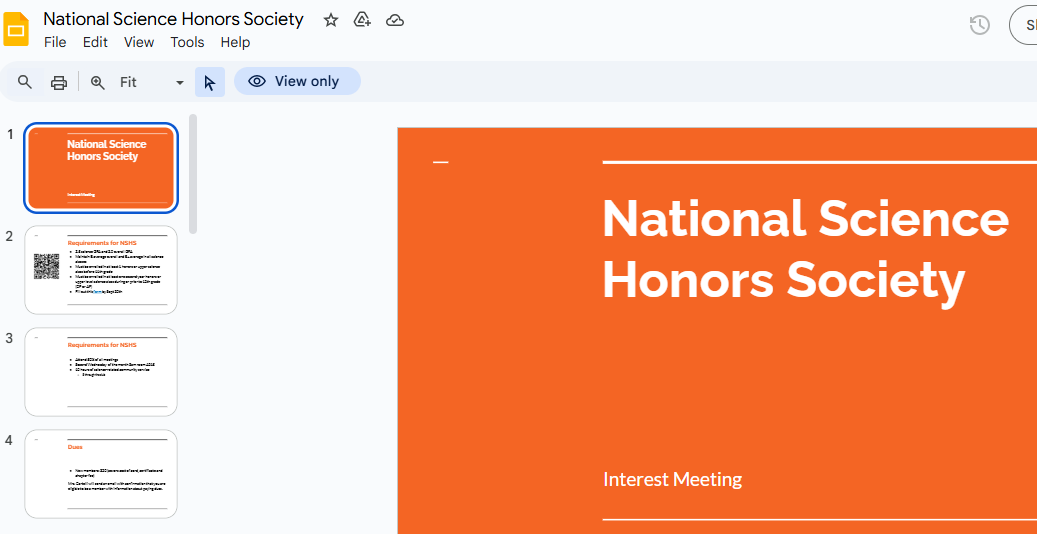Viewport: 1037px width, 534px height.
Task: Open the File menu
Action: [x=55, y=42]
